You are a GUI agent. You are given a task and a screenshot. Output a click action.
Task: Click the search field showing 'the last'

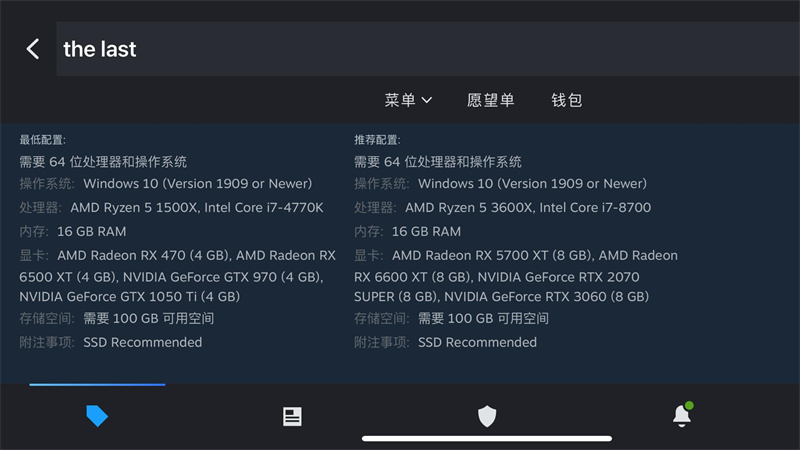point(428,49)
